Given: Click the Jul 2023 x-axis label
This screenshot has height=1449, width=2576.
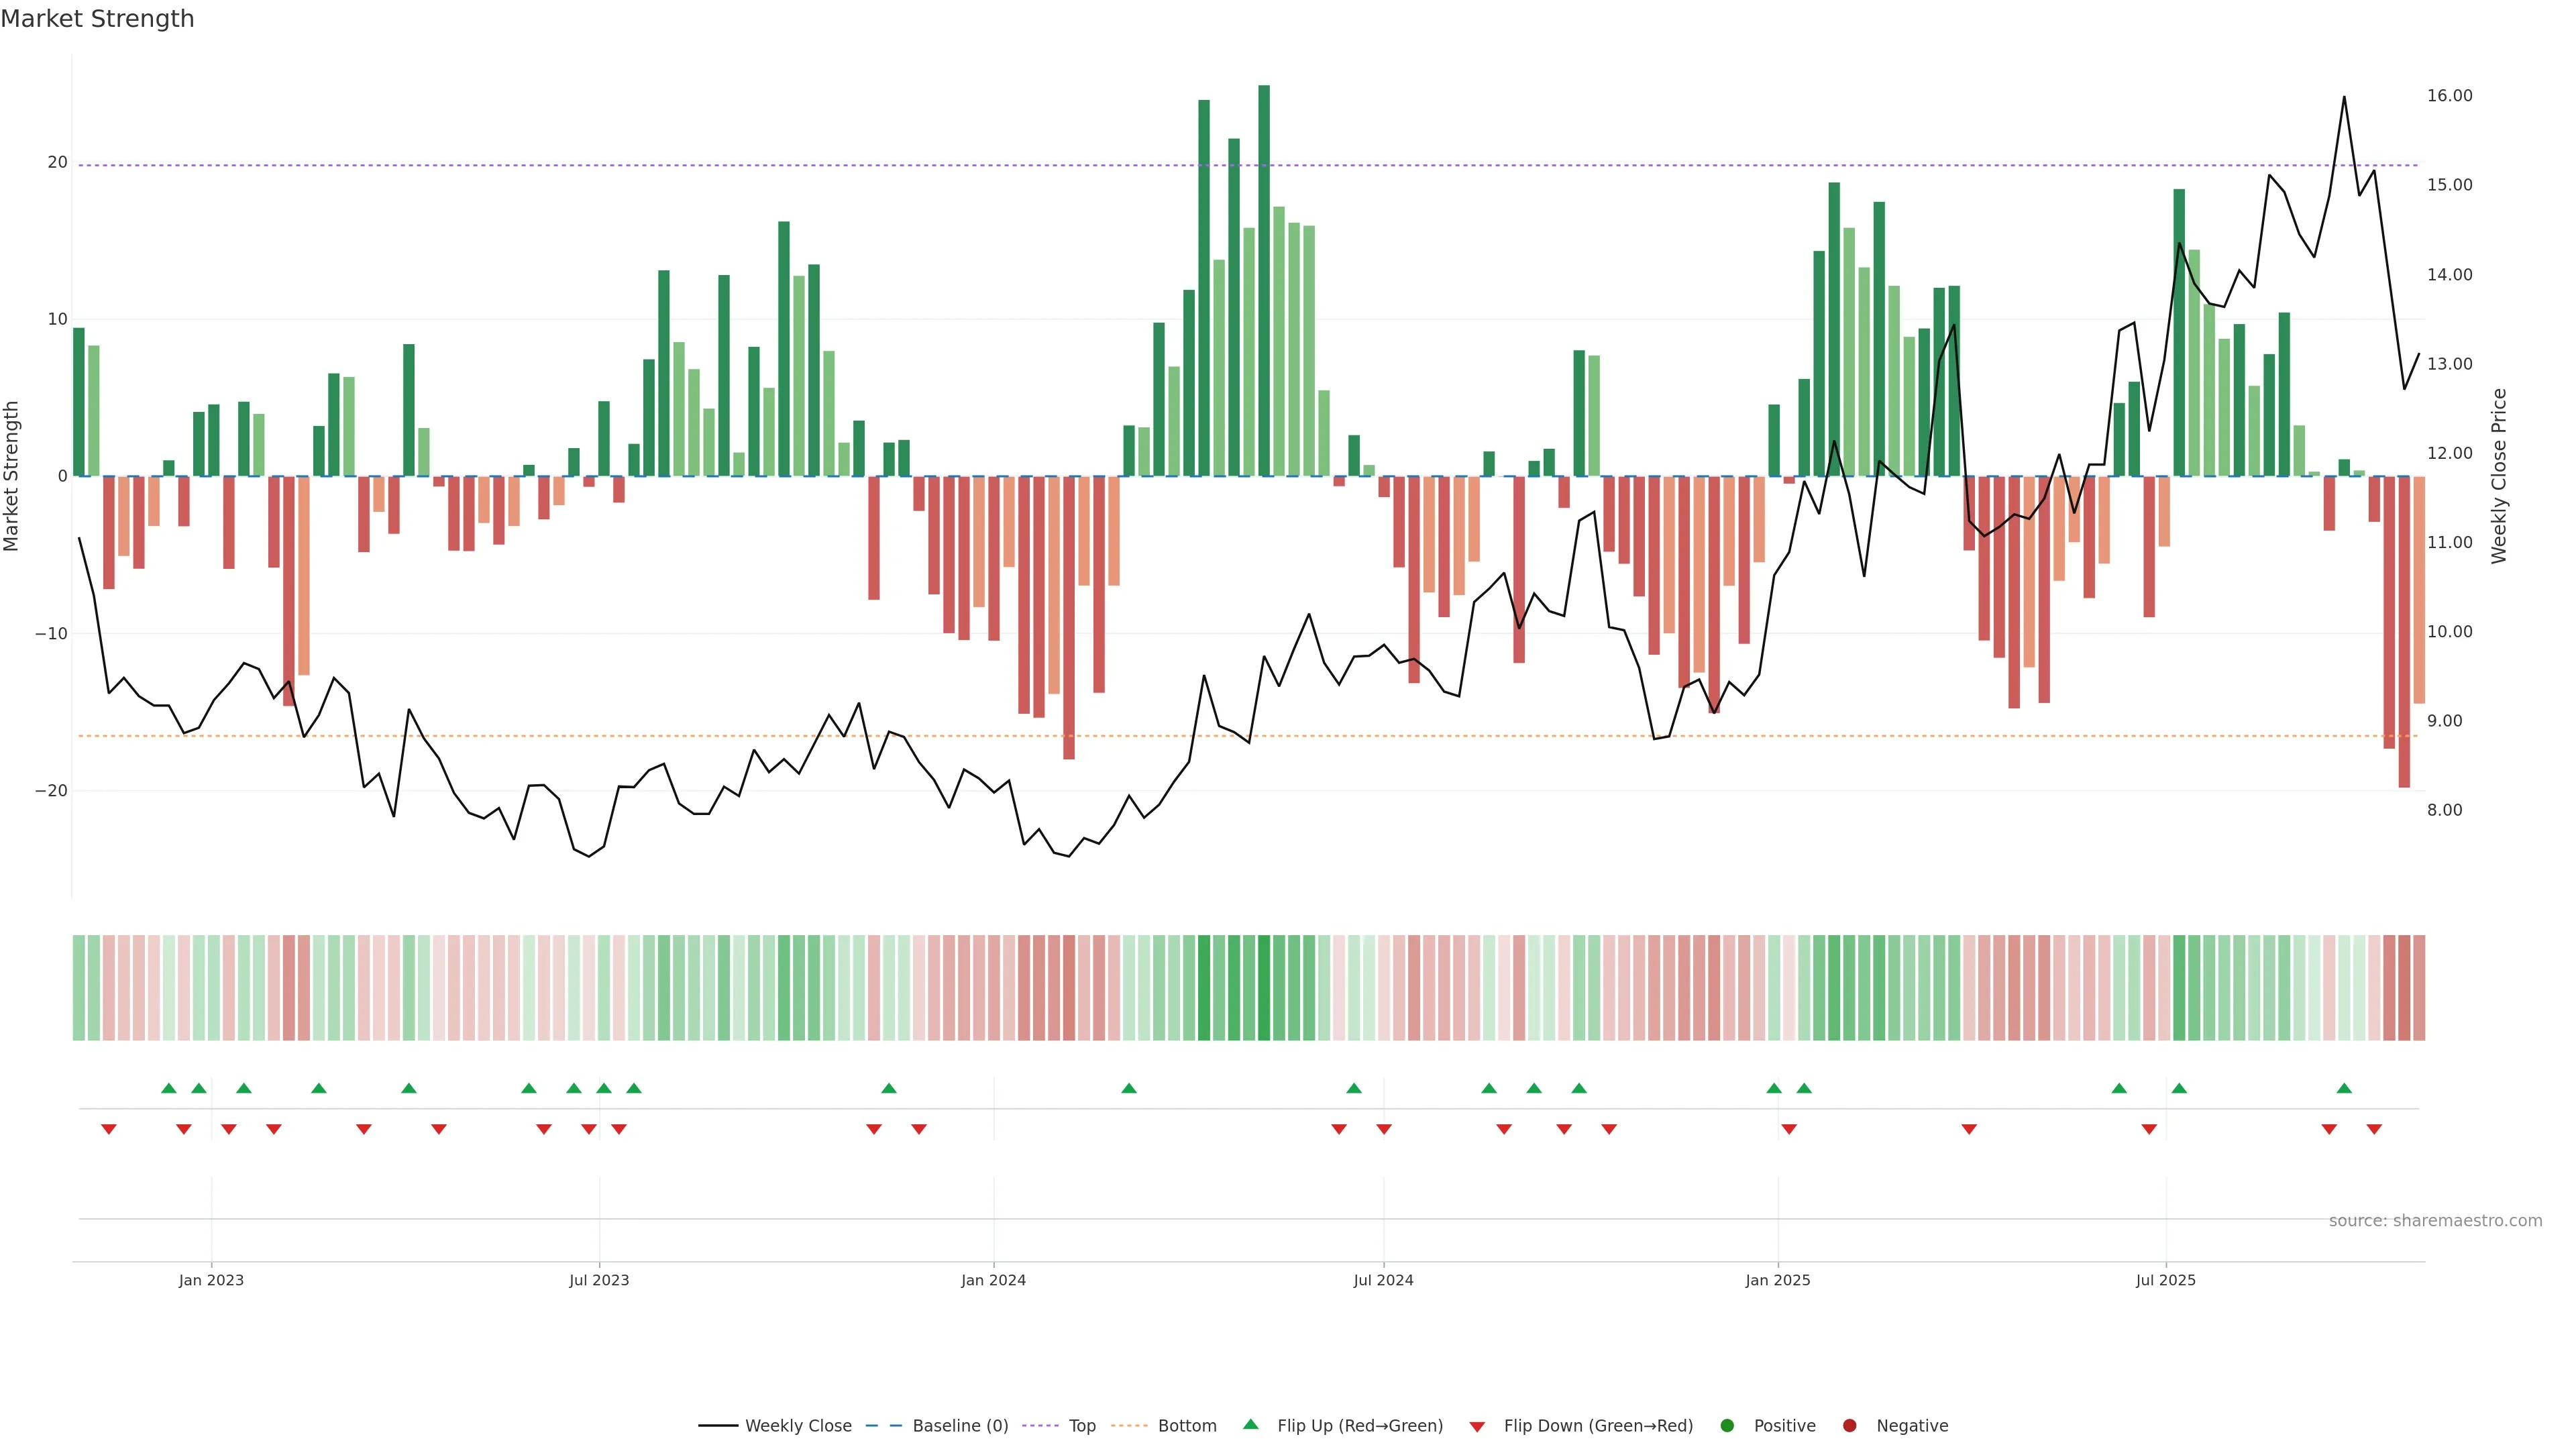Looking at the screenshot, I should [x=599, y=1280].
